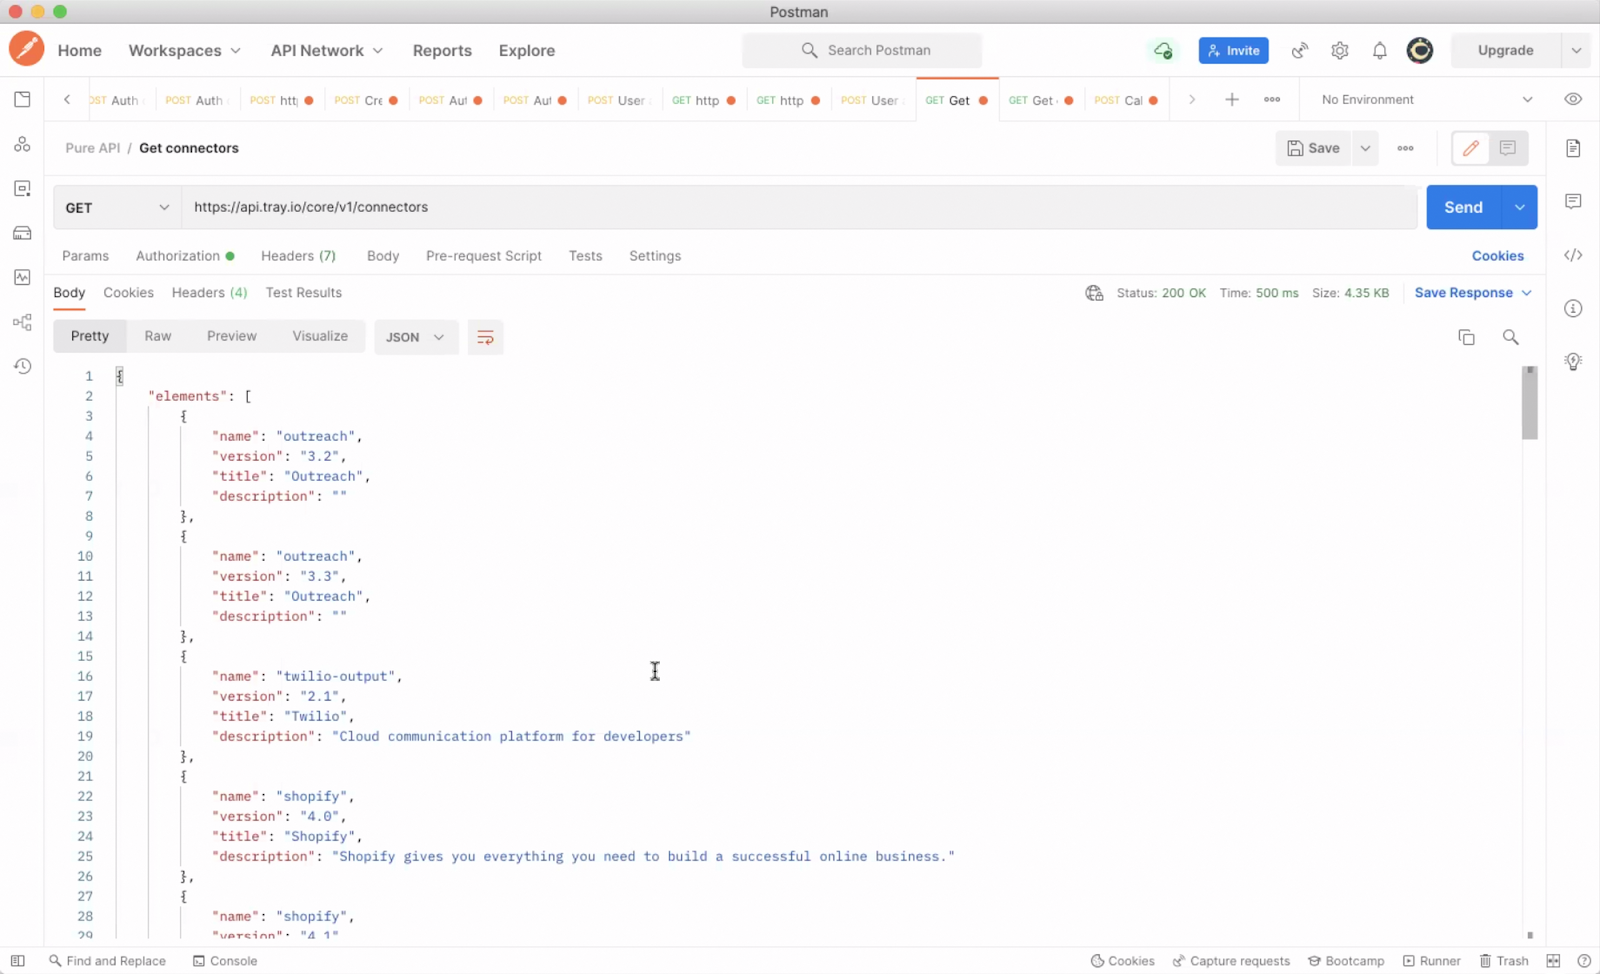
Task: Open the code snippet pane
Action: pos(1573,255)
